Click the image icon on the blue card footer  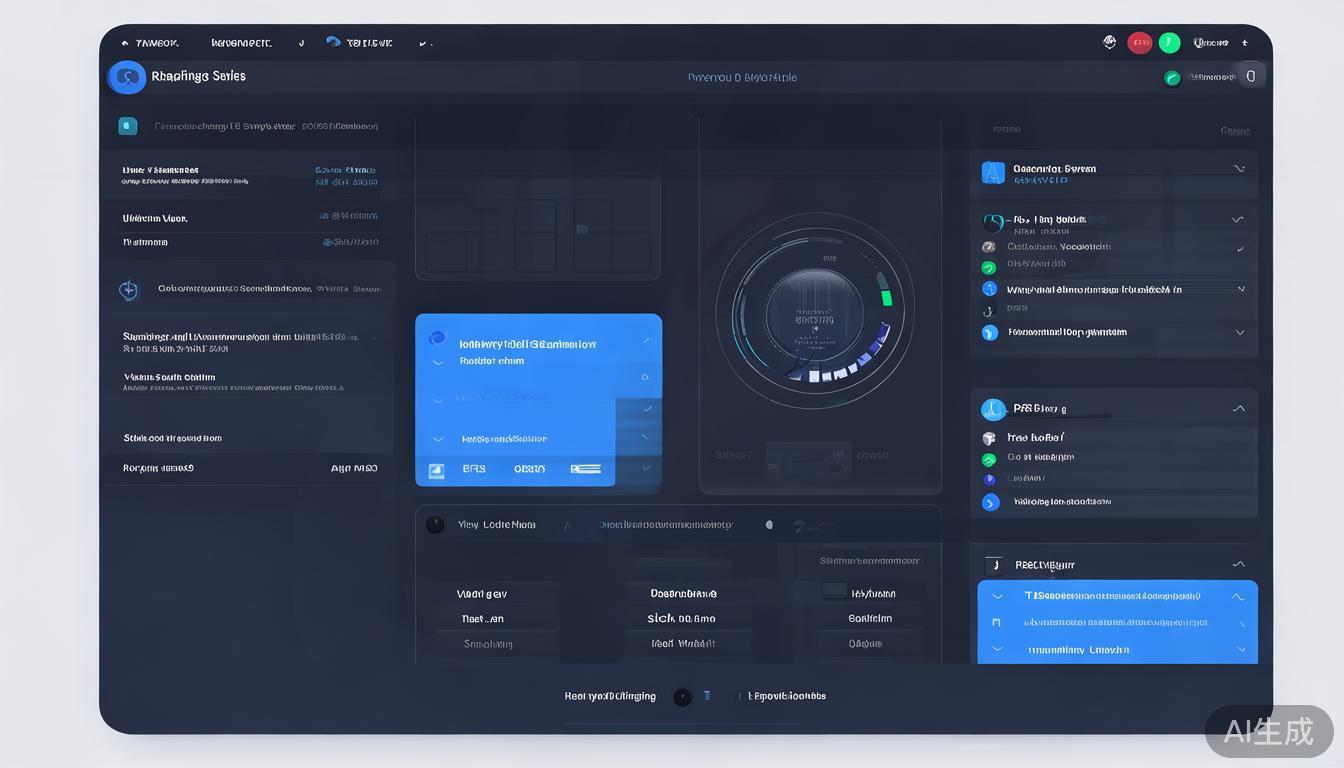click(435, 470)
